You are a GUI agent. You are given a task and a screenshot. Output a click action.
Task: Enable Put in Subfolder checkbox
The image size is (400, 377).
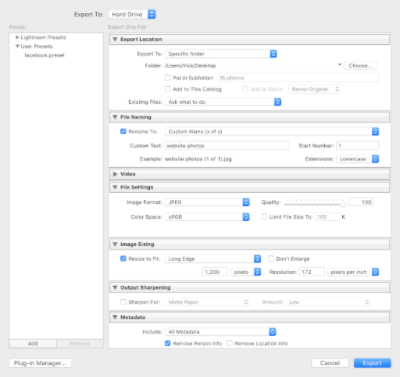coord(168,78)
